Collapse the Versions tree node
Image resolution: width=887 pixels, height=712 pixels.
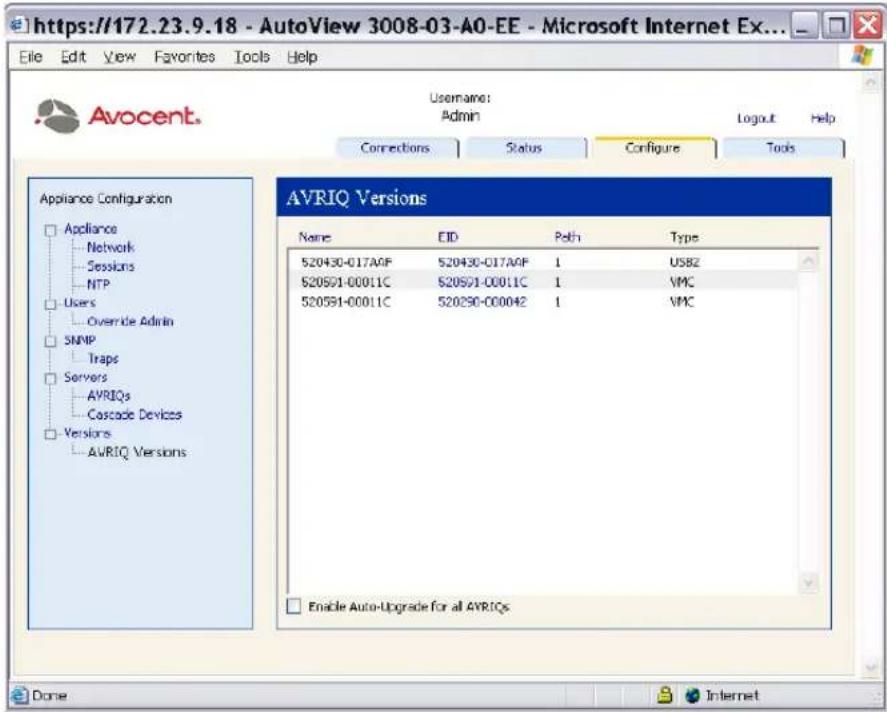tap(51, 434)
